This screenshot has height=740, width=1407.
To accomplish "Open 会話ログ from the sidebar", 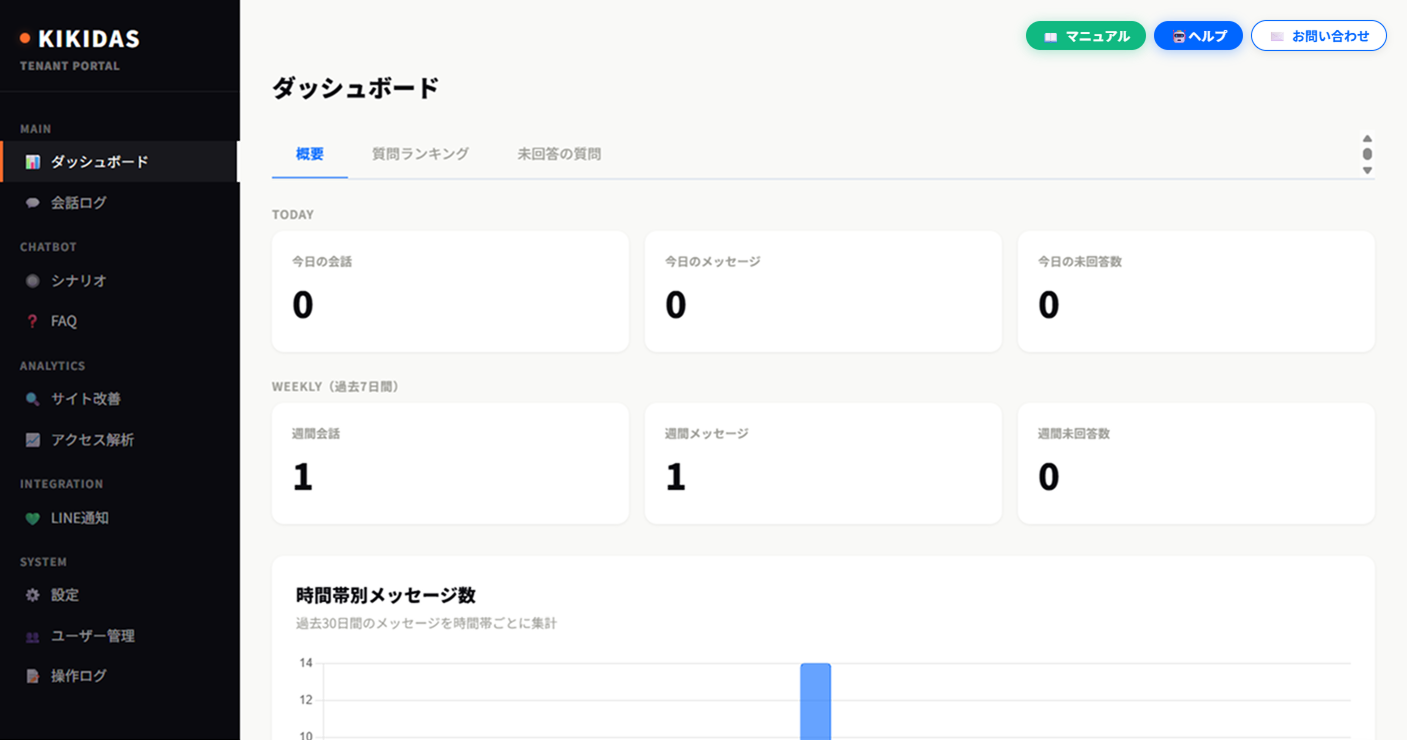I will [x=119, y=203].
